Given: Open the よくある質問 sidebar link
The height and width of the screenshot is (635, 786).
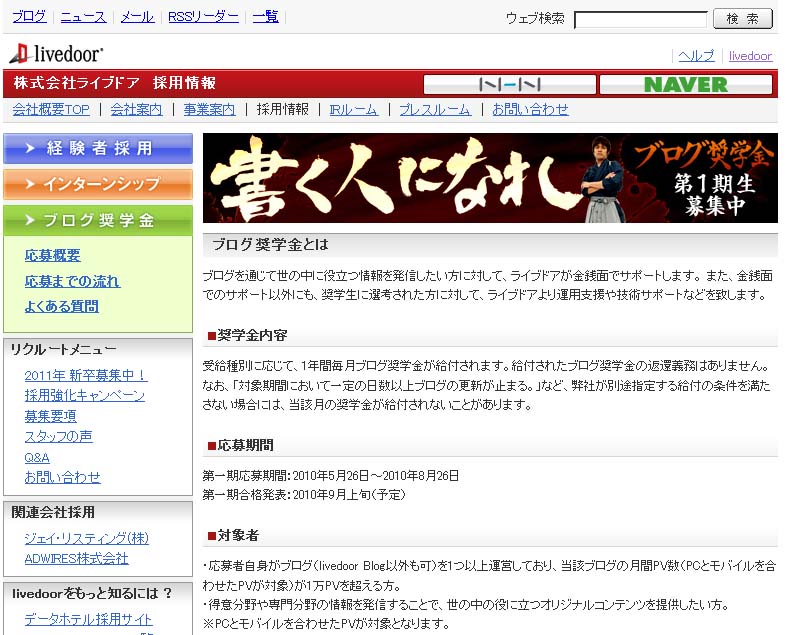Looking at the screenshot, I should 62,306.
